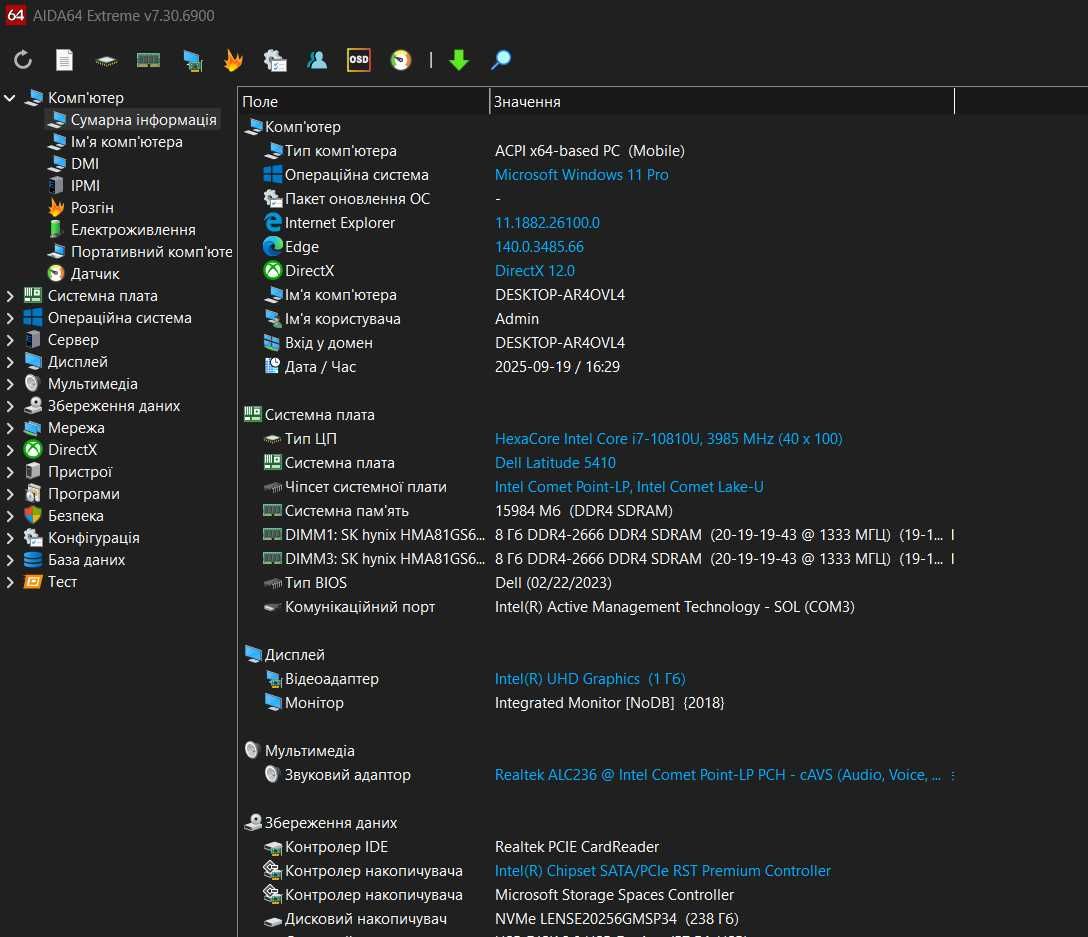Expand the Збереження даних tree node
The height and width of the screenshot is (937, 1088).
pyautogui.click(x=10, y=406)
